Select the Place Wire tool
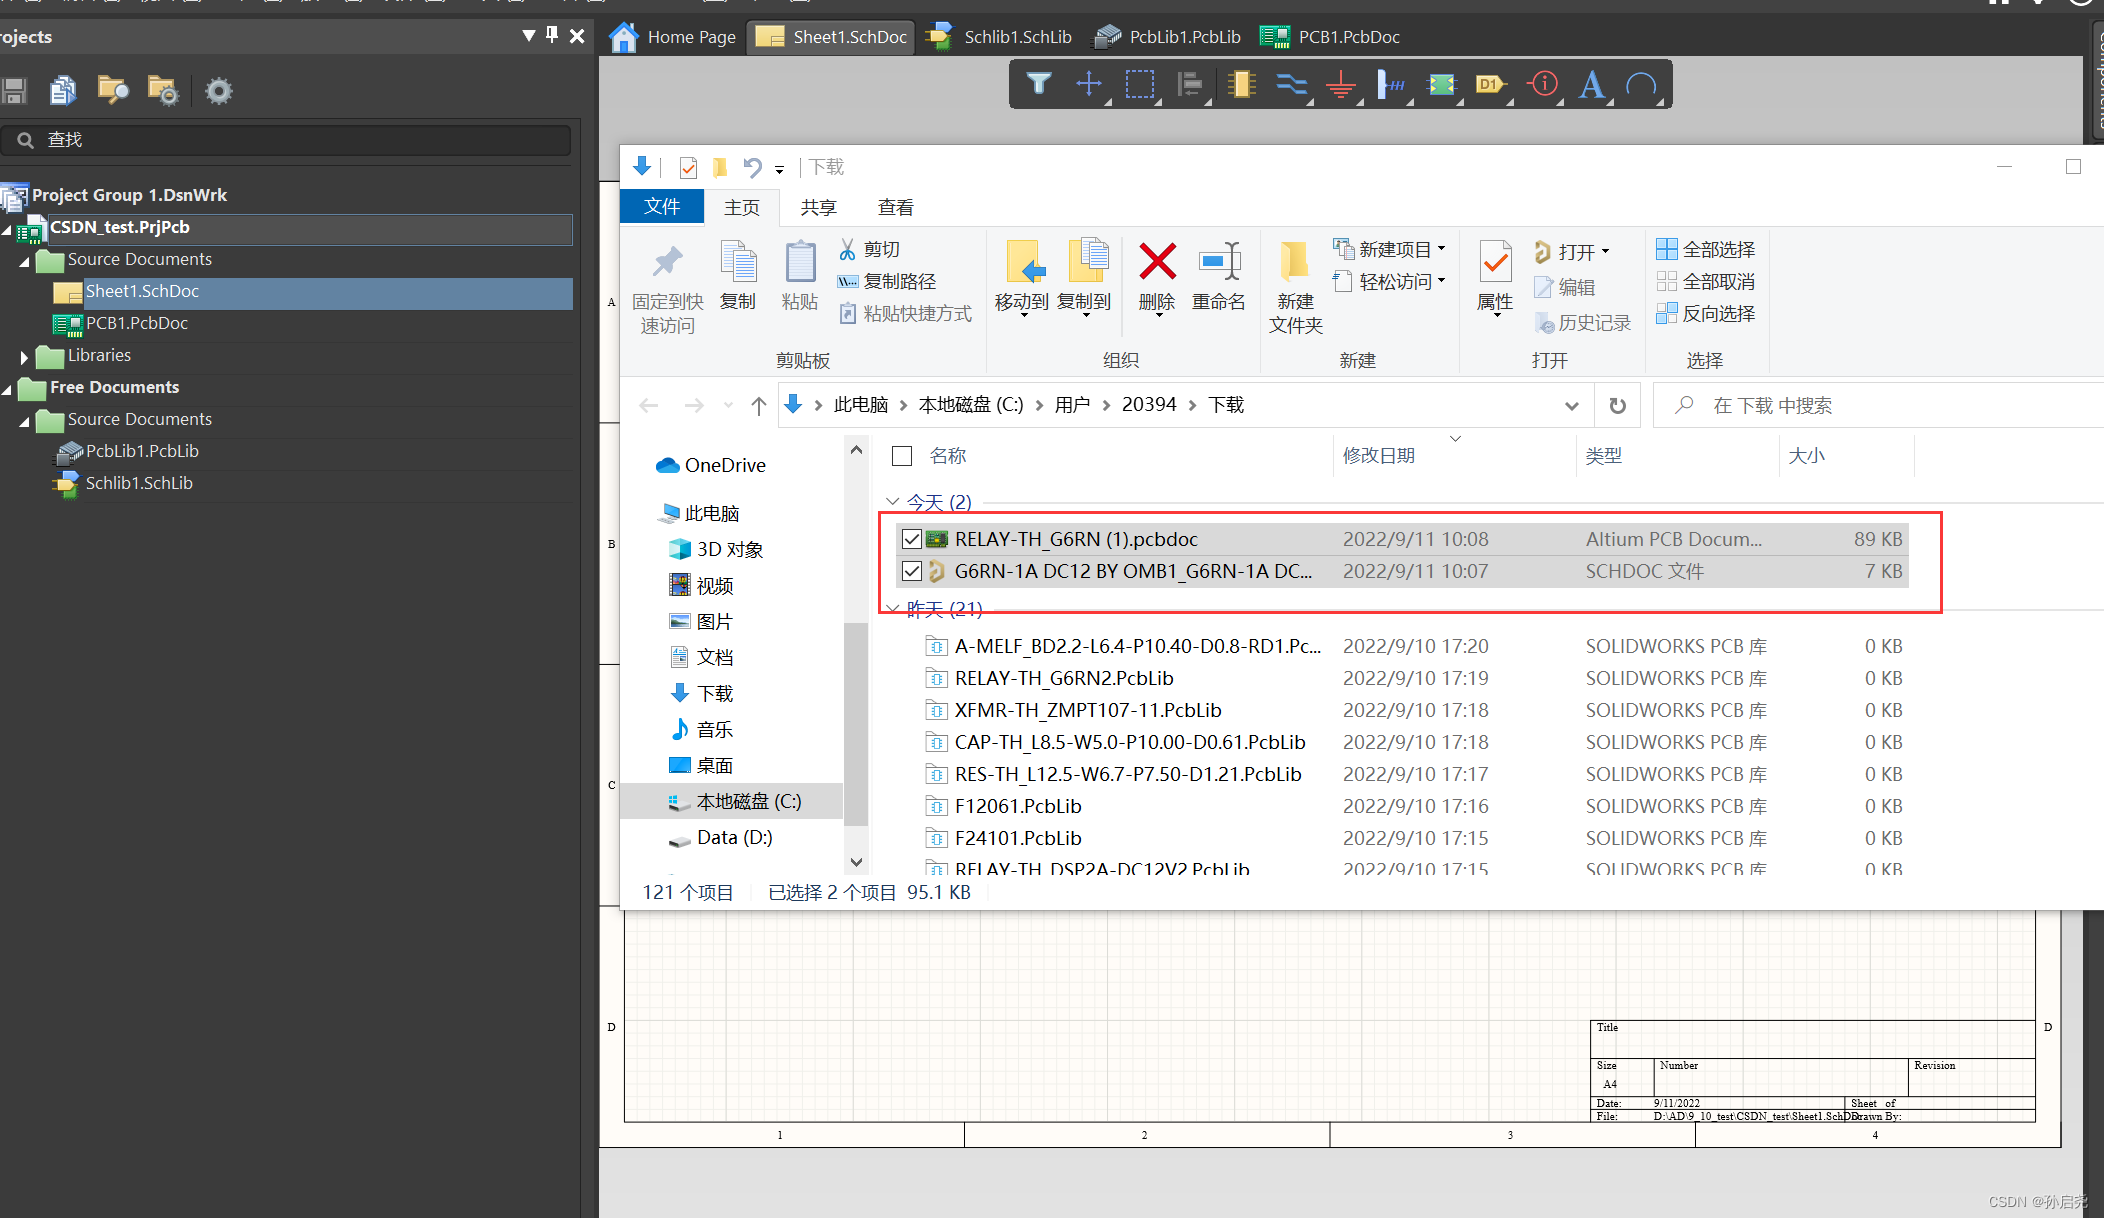 coord(1291,85)
